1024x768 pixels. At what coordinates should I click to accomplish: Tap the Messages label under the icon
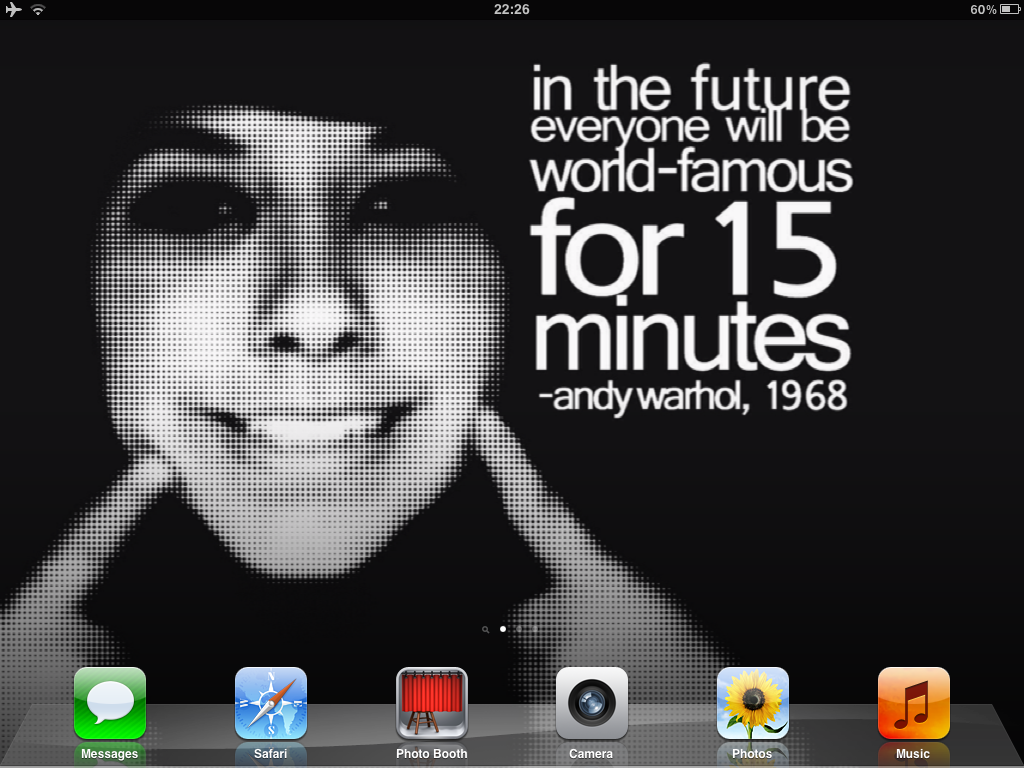tap(110, 754)
